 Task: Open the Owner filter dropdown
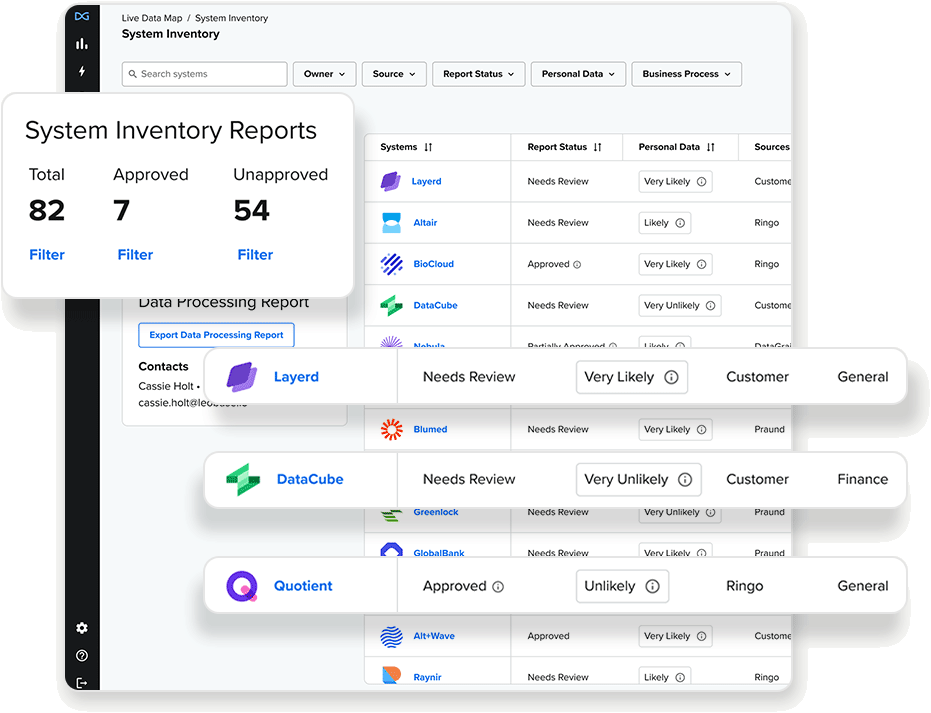point(324,73)
